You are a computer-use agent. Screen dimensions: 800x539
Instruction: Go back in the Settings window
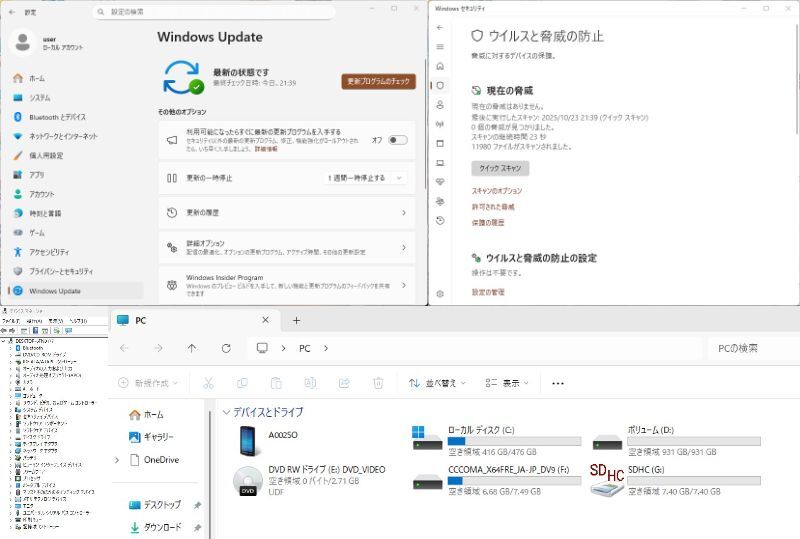click(x=12, y=12)
